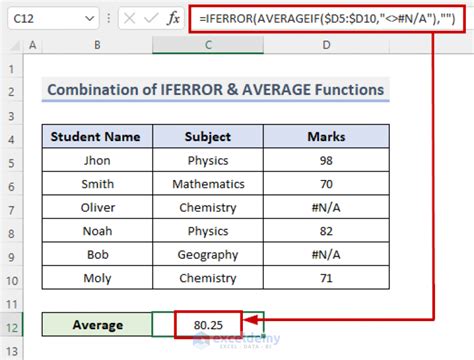Image resolution: width=474 pixels, height=360 pixels.
Task: Click the cell containing 'Bob'
Action: pyautogui.click(x=97, y=254)
